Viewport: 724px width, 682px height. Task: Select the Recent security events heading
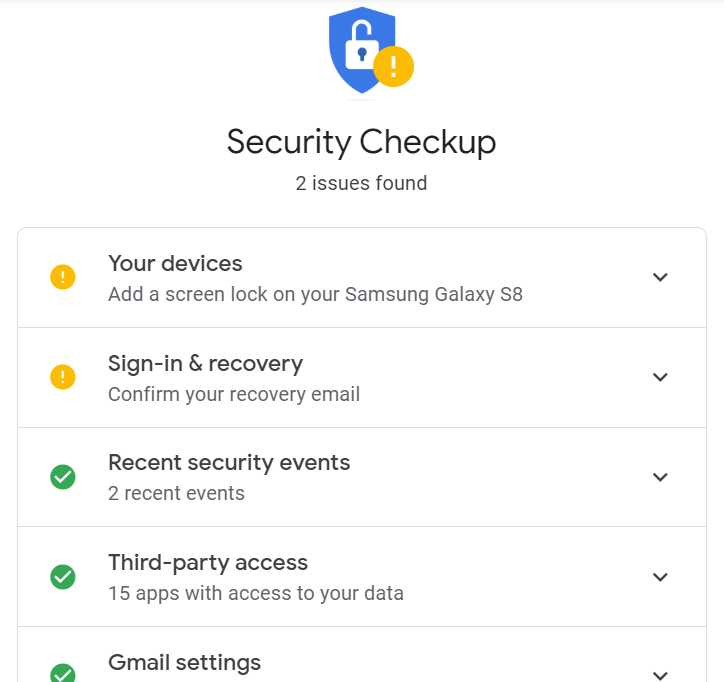click(x=229, y=463)
